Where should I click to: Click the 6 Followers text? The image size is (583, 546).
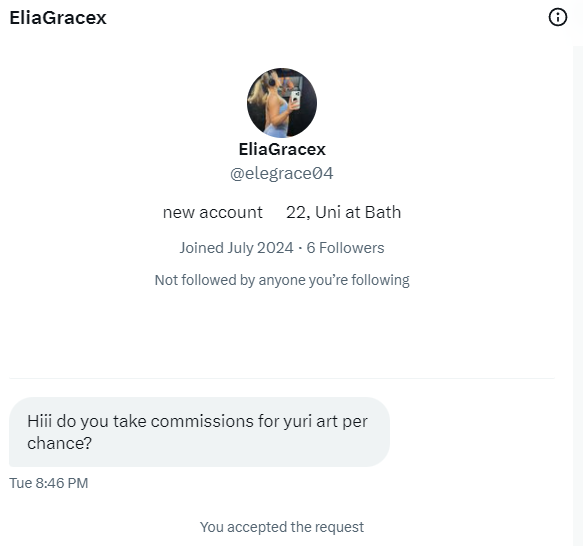[x=345, y=248]
